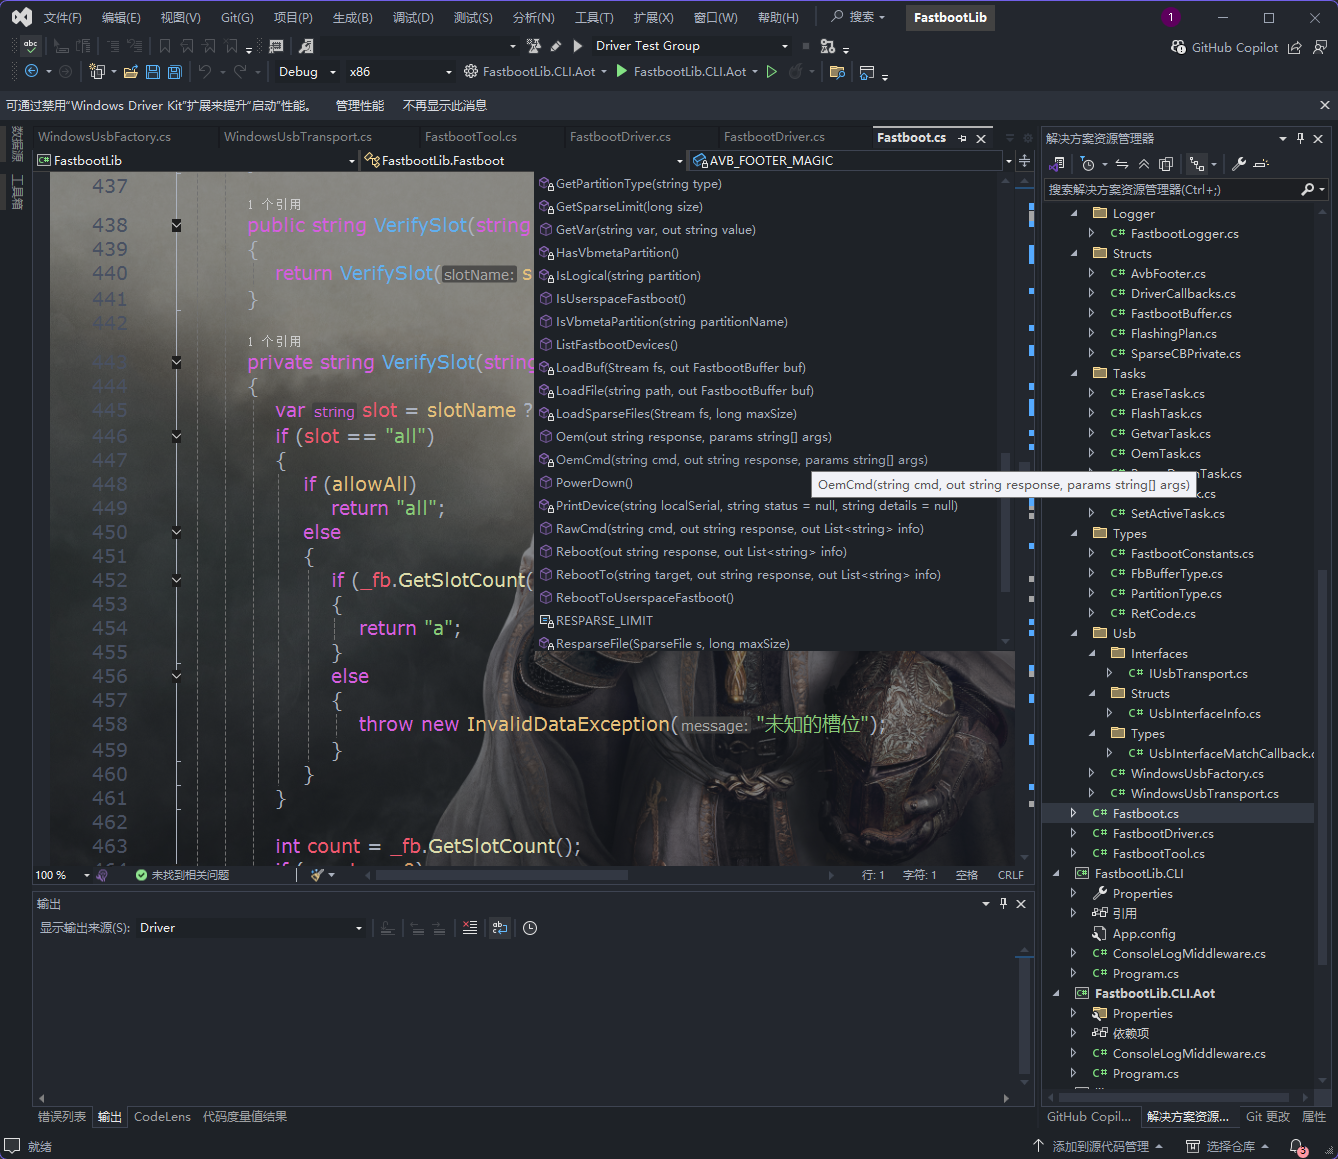Click the Sync with Active Document icon
The width and height of the screenshot is (1338, 1159).
tap(1122, 164)
